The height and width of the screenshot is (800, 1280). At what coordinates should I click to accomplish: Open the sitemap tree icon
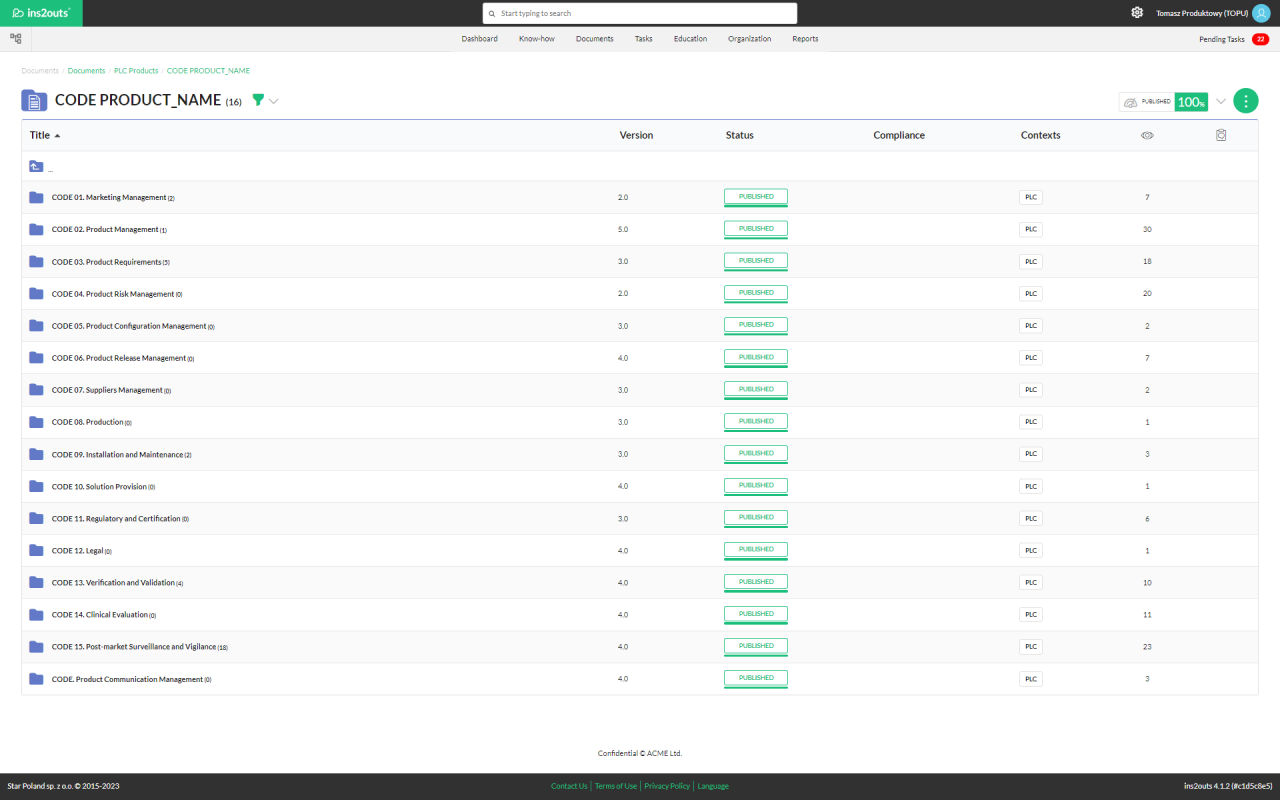tap(16, 39)
